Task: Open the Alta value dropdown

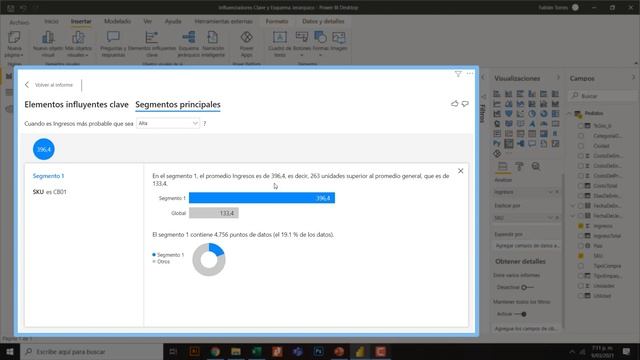Action: pyautogui.click(x=168, y=123)
